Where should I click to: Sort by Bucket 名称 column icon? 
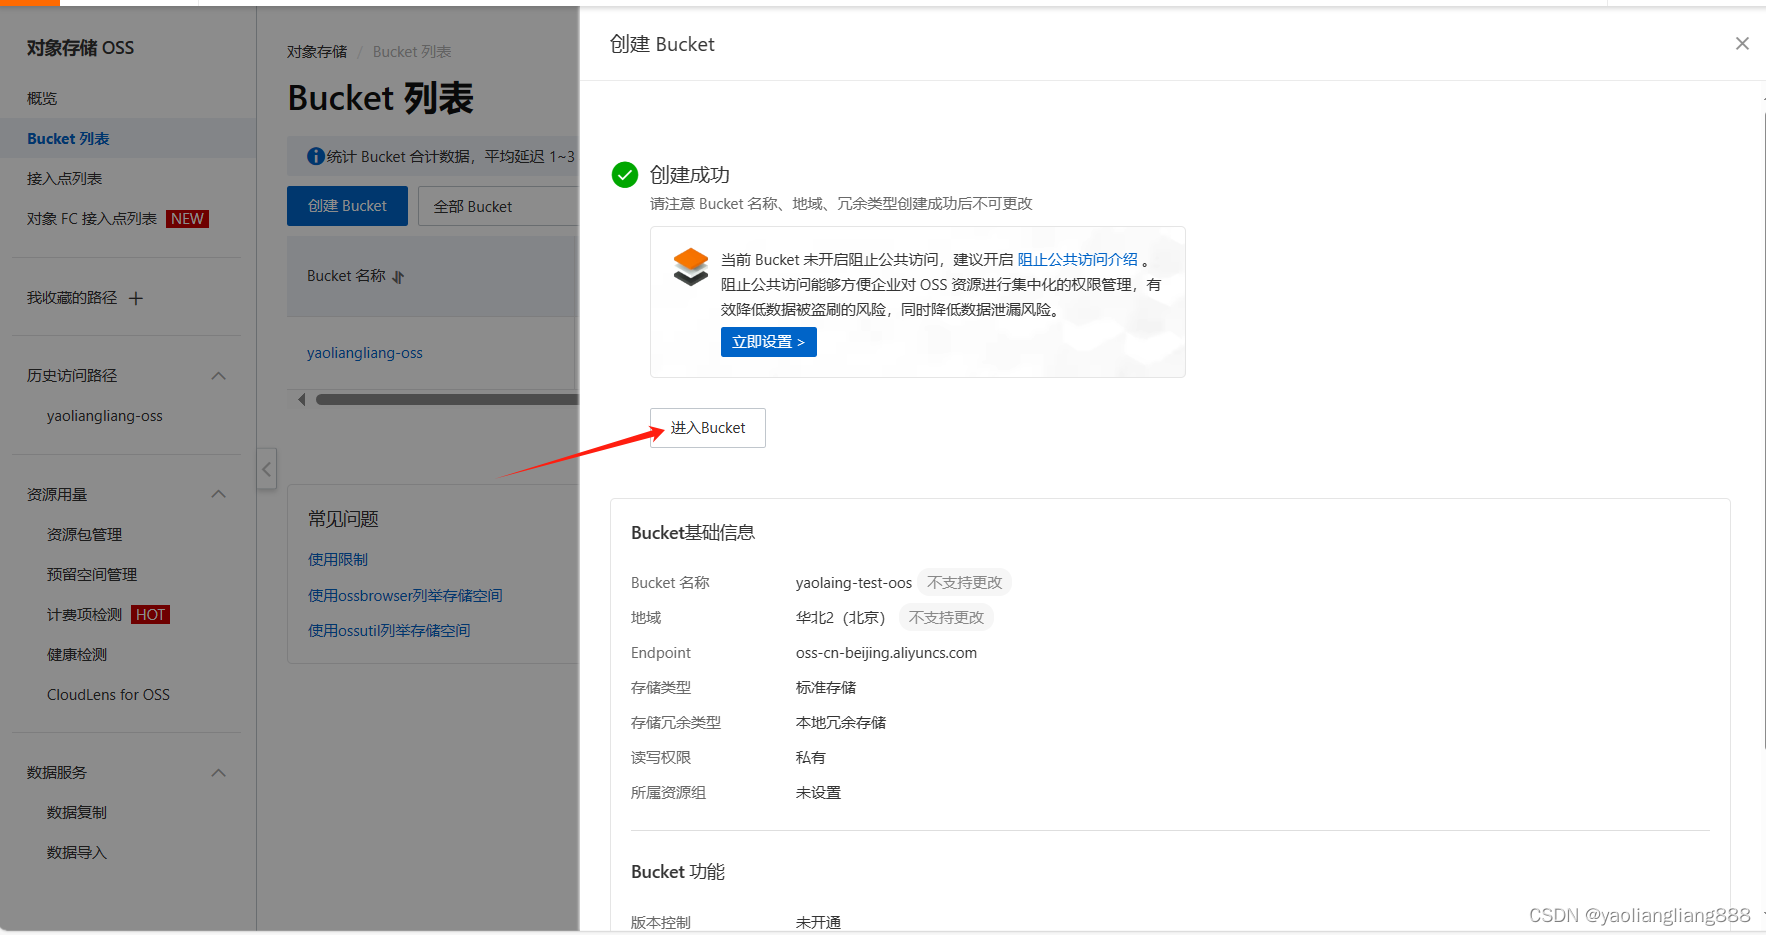(x=398, y=277)
